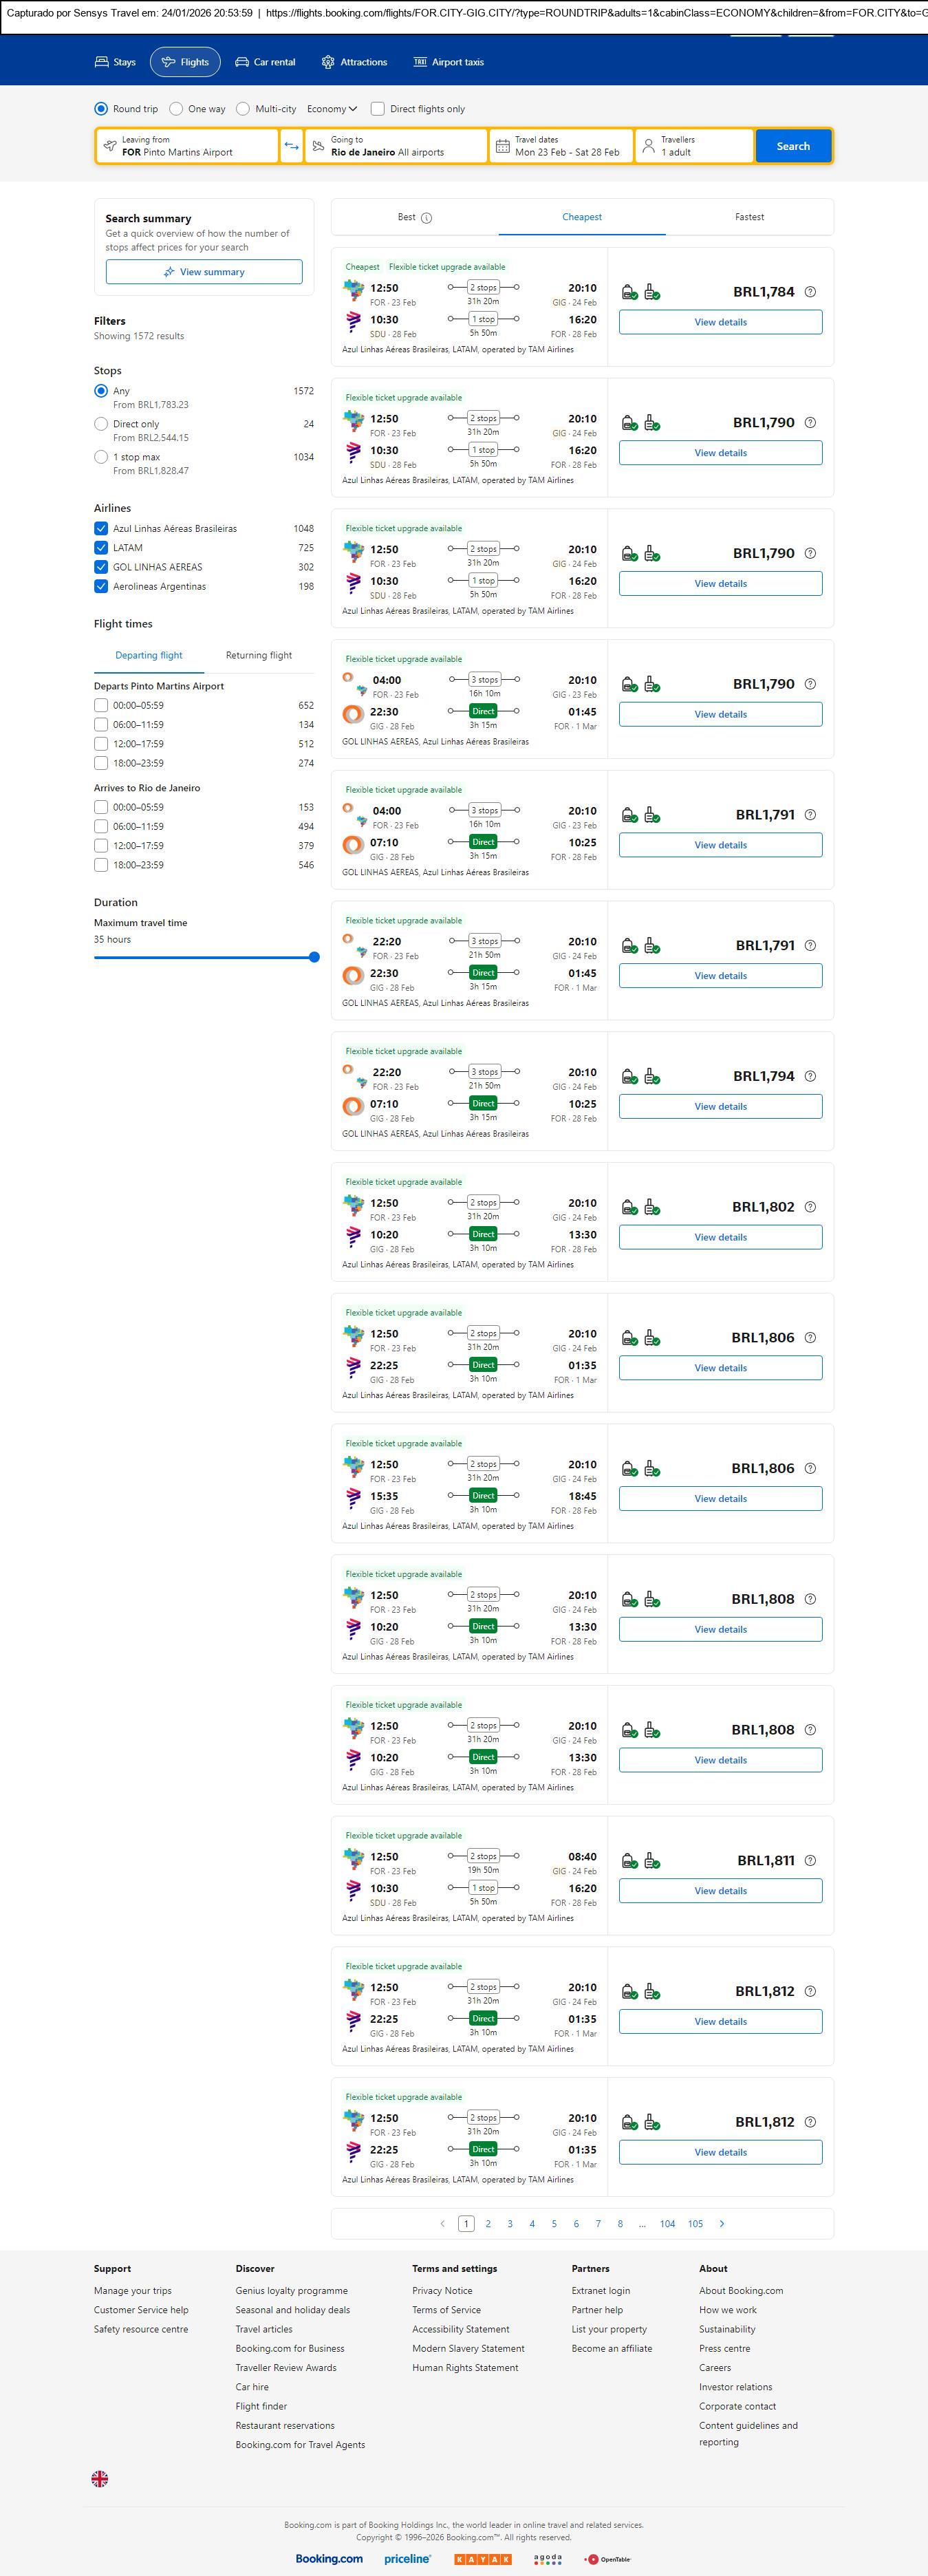Enable the Direct flights only checkbox
Screen dimensions: 928x2576
378,109
